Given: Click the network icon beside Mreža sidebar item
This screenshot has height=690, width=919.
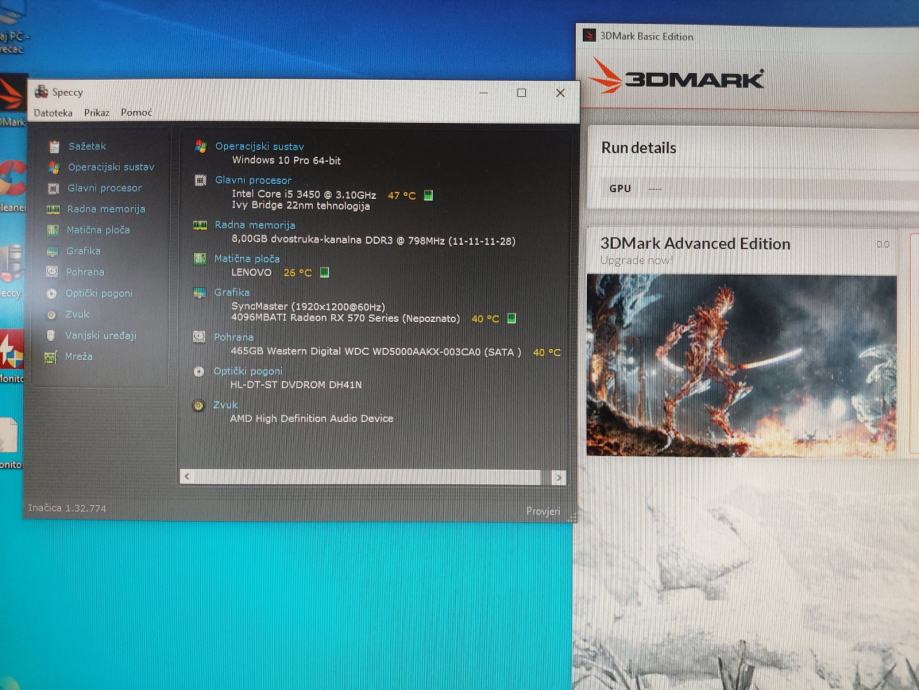Looking at the screenshot, I should 50,357.
